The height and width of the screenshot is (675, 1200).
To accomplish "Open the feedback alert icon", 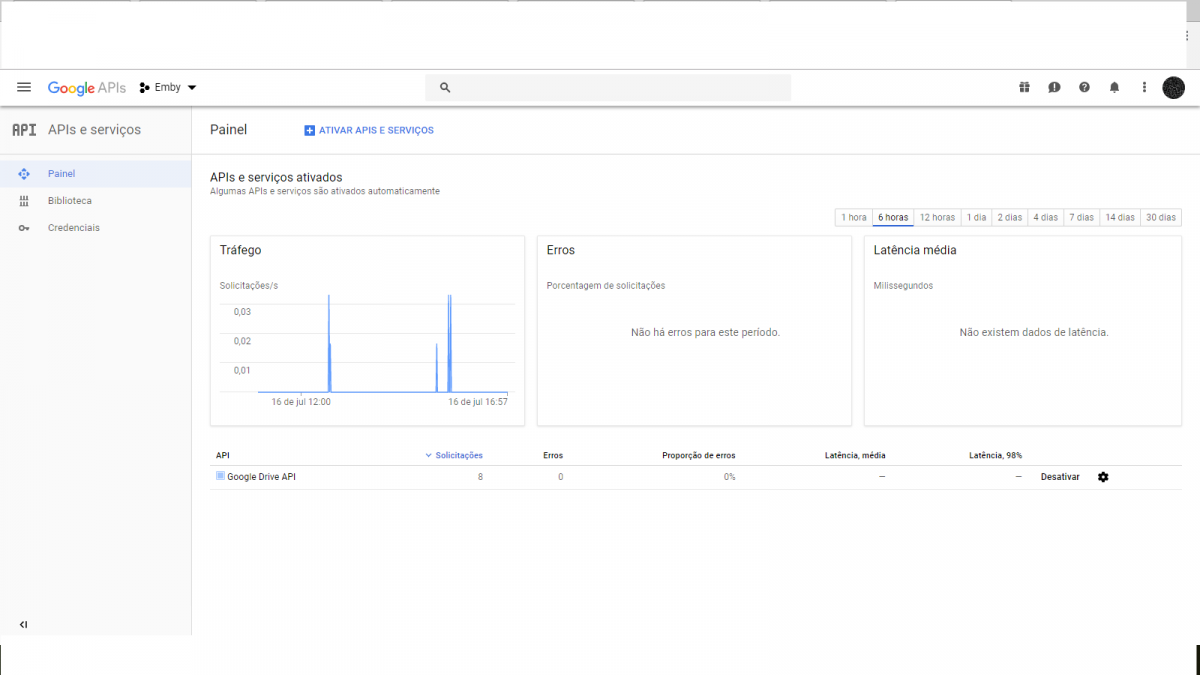I will tap(1054, 88).
